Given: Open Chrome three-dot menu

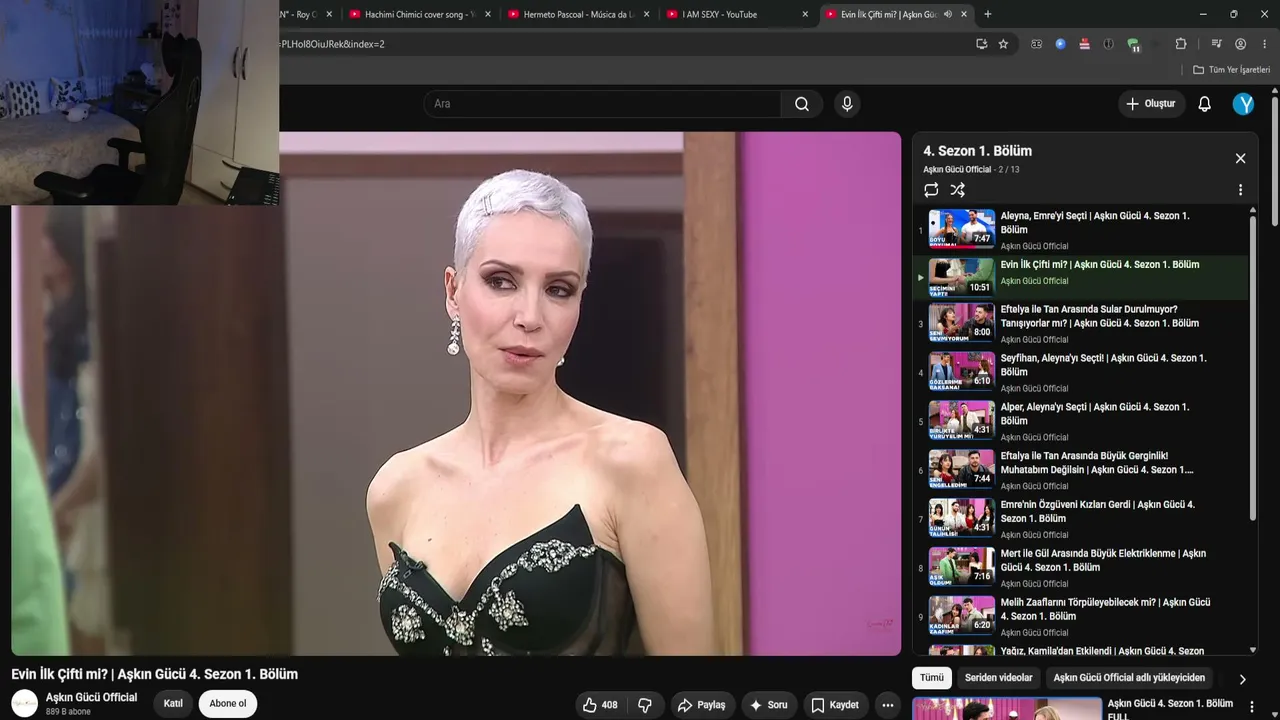Looking at the screenshot, I should (x=1265, y=44).
